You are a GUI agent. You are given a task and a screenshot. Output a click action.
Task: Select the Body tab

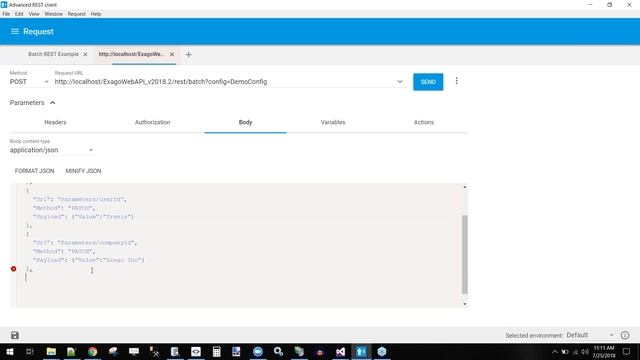[245, 122]
